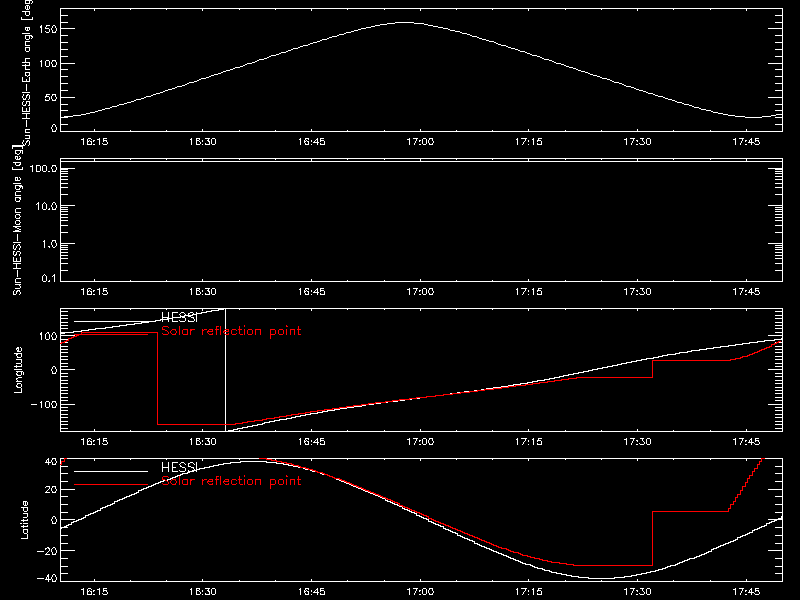800x600 pixels.
Task: Select the -40 tick label on Latitude plot
Action: pyautogui.click(x=46, y=579)
